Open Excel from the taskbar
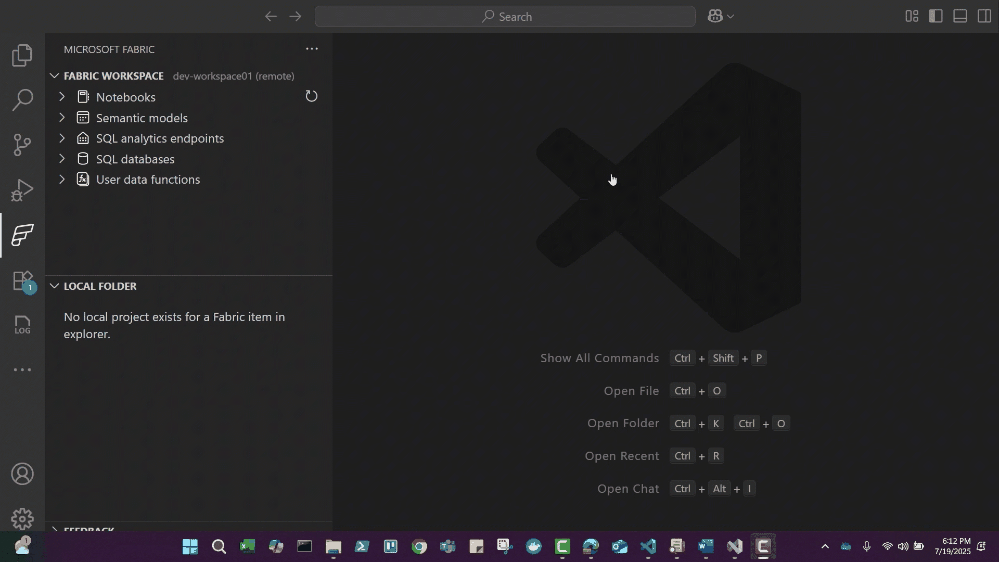 (247, 547)
